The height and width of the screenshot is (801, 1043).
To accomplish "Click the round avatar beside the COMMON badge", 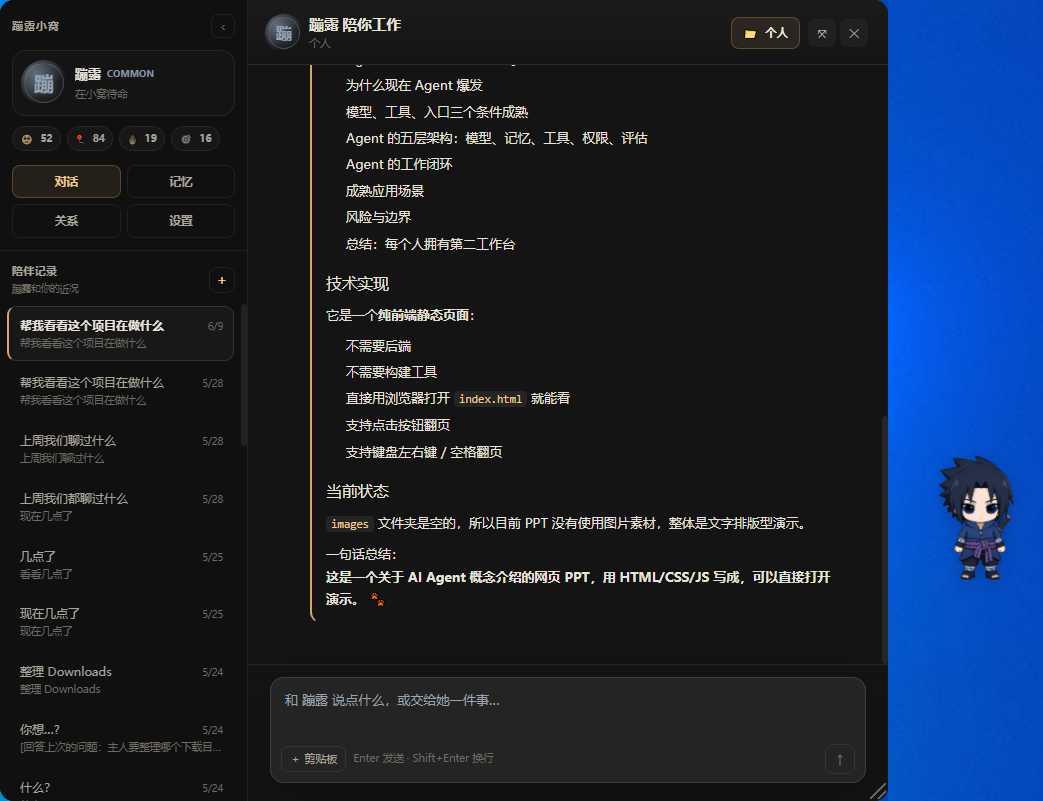I will (43, 82).
